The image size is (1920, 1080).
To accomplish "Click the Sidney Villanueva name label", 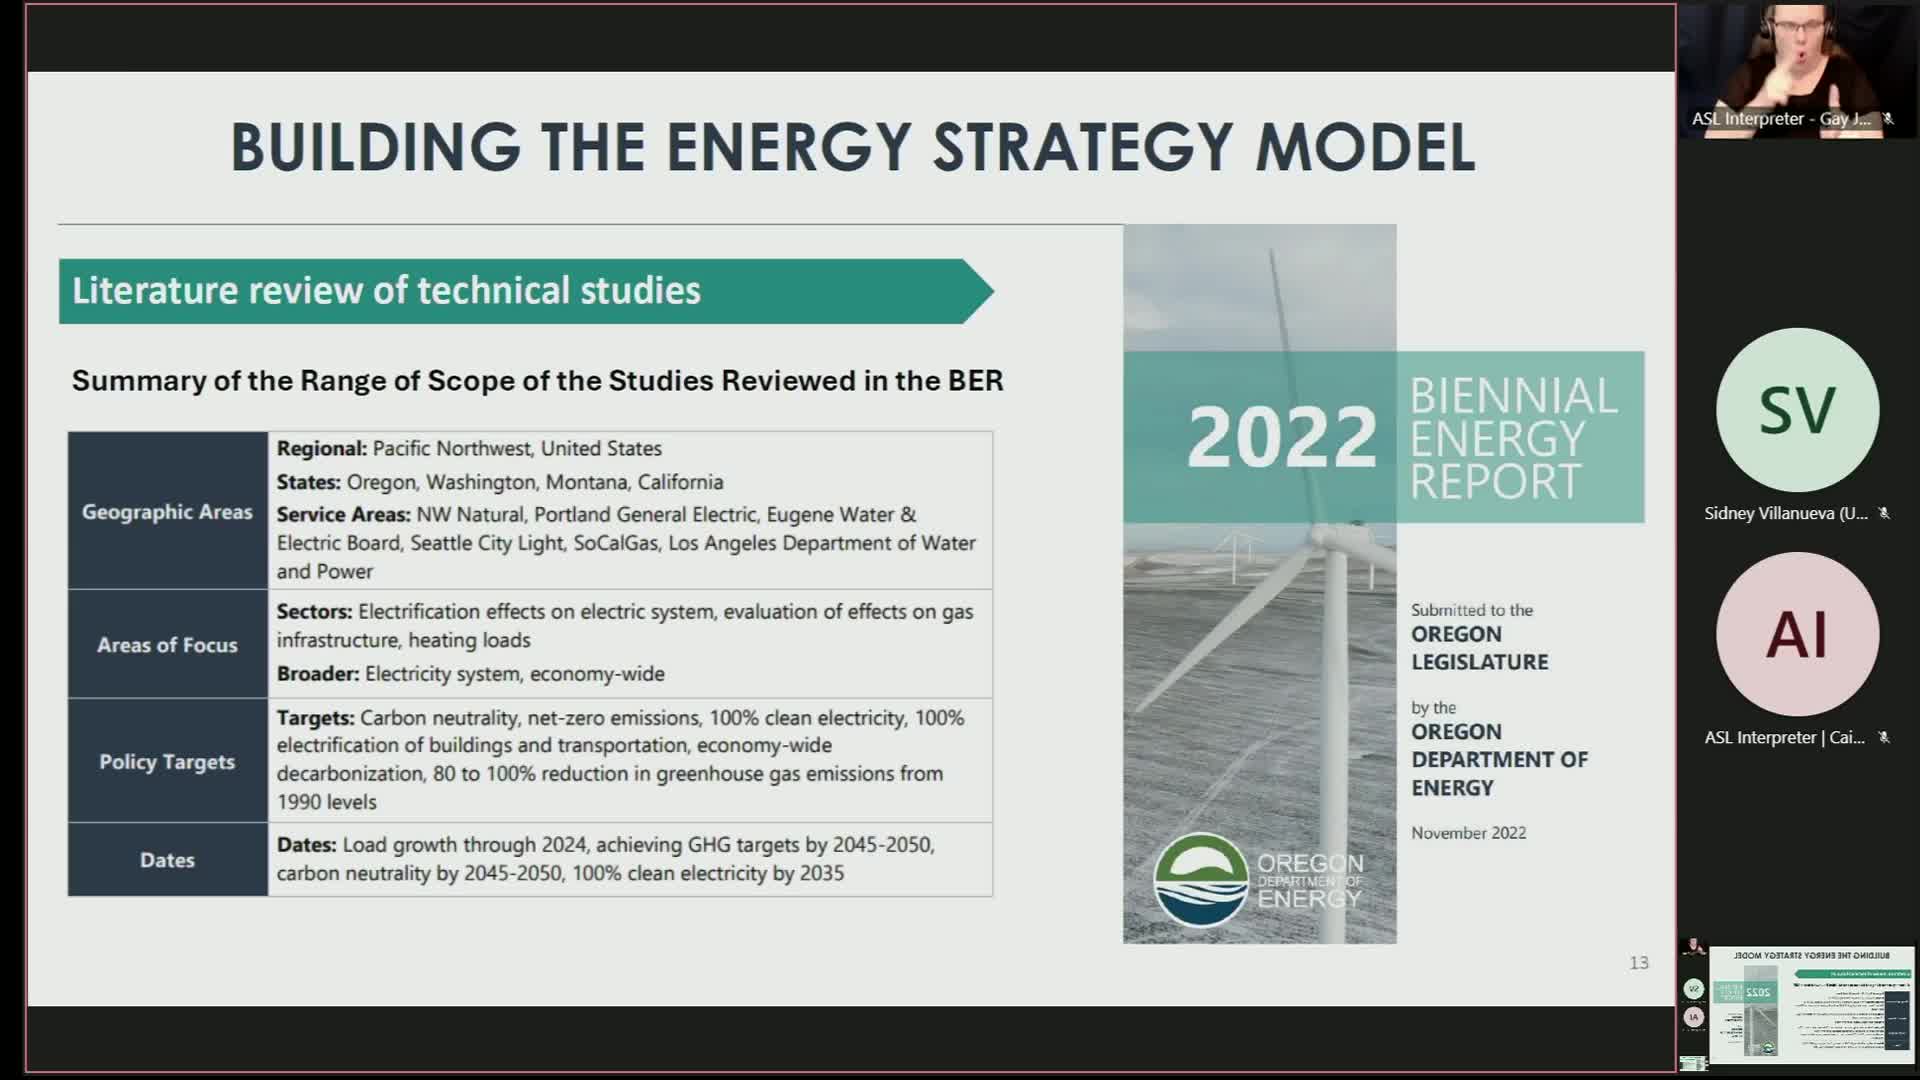I will (1785, 513).
